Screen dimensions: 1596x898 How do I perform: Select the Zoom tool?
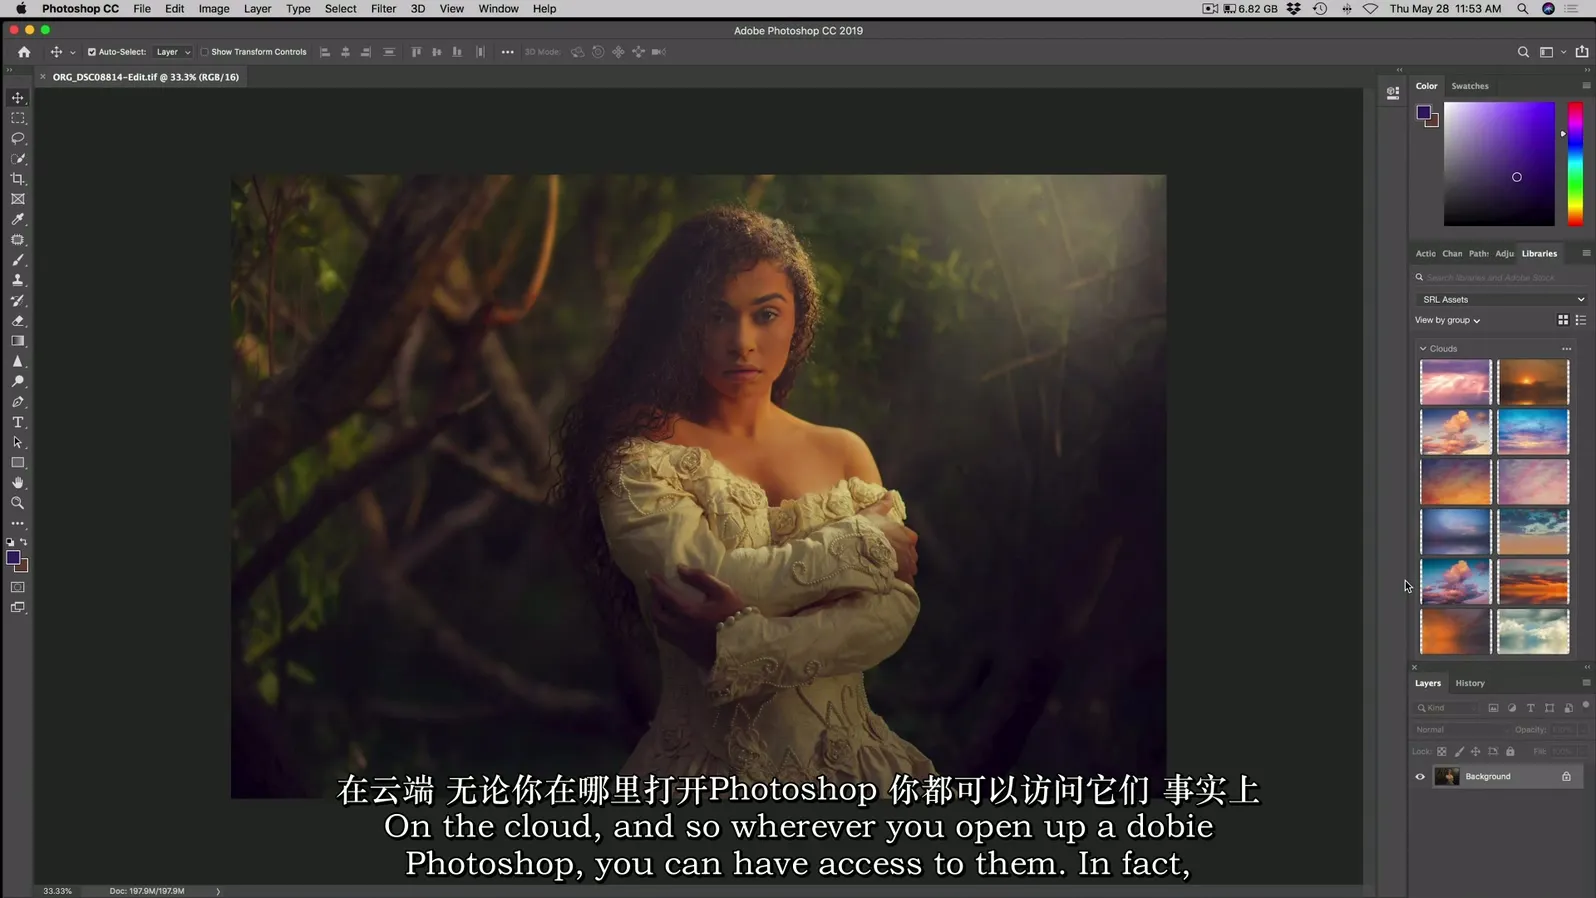tap(18, 503)
